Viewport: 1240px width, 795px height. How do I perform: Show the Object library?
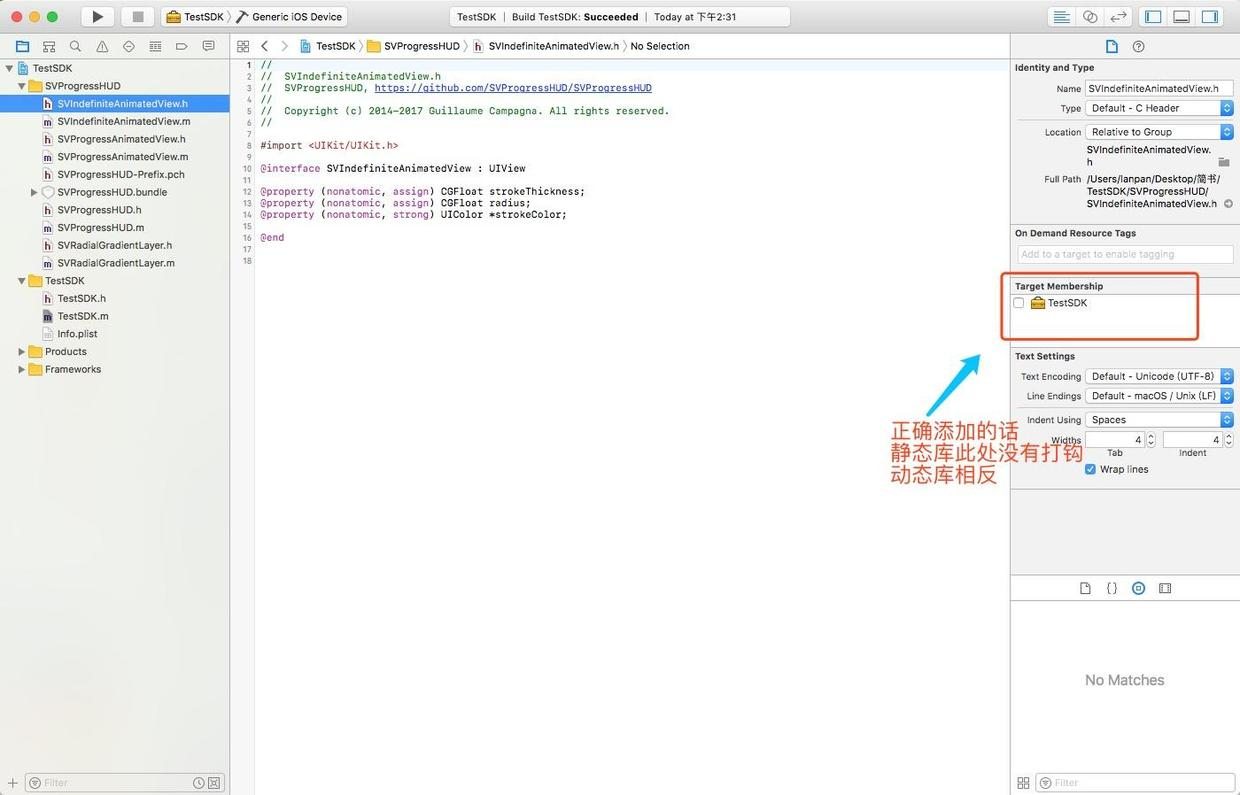click(x=1138, y=588)
